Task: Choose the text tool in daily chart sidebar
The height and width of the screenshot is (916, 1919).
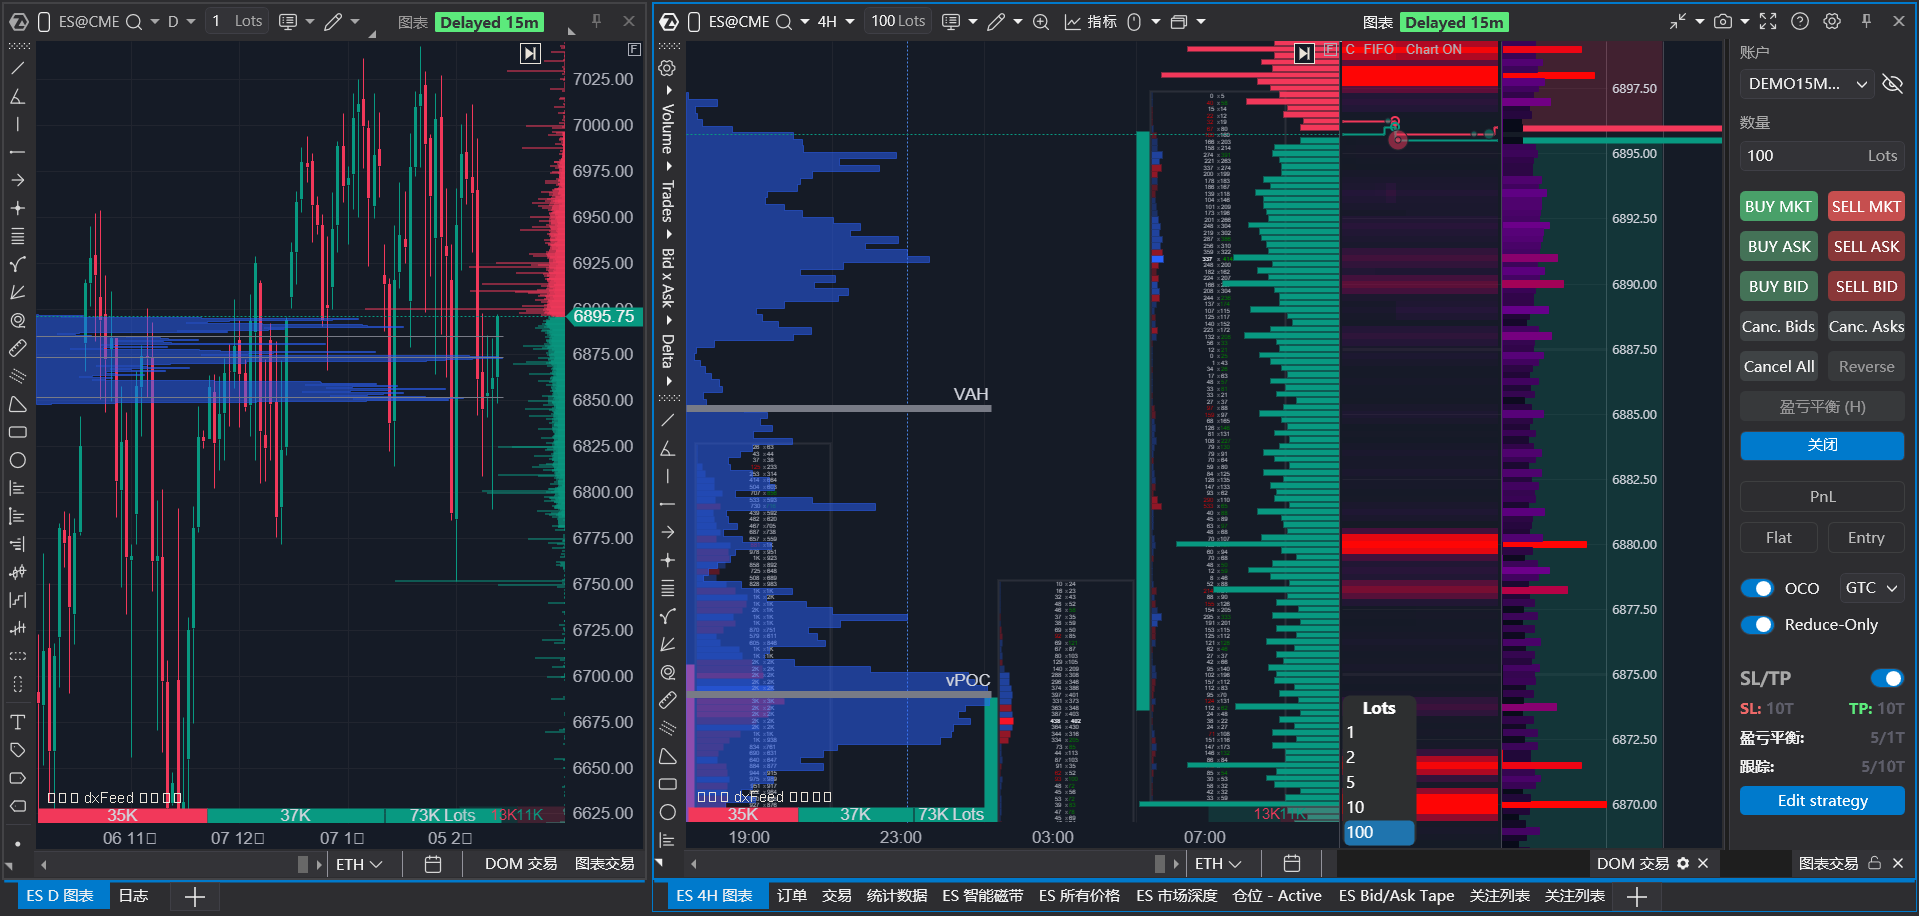Action: (17, 722)
